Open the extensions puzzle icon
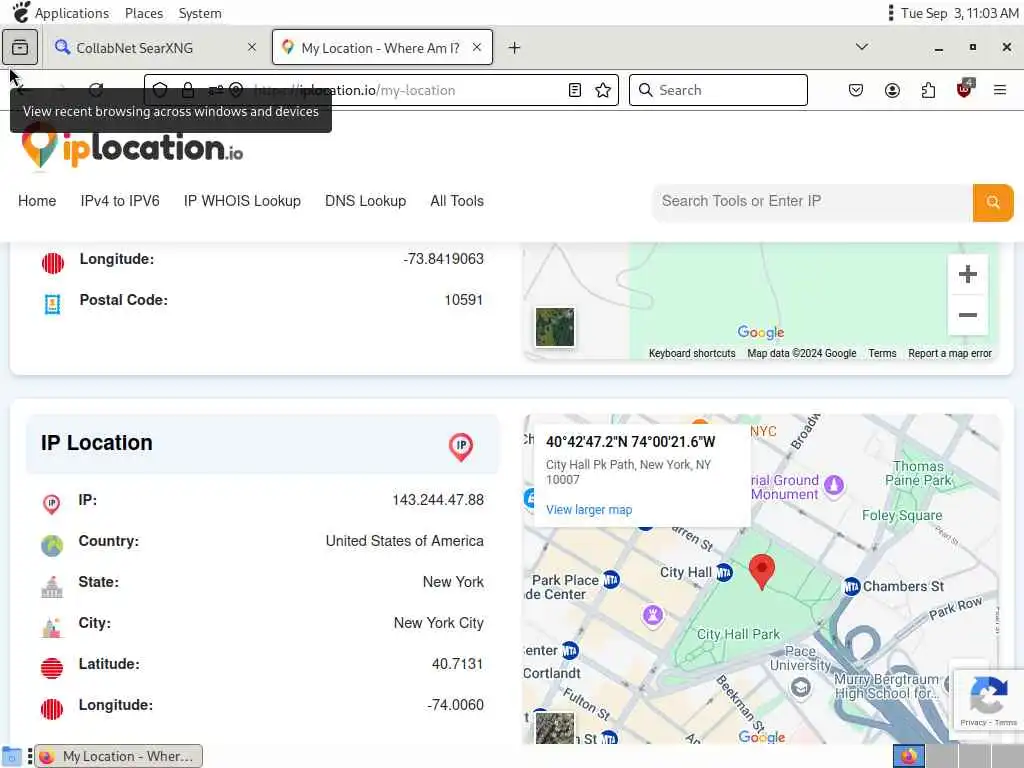This screenshot has height=768, width=1024. 928,90
